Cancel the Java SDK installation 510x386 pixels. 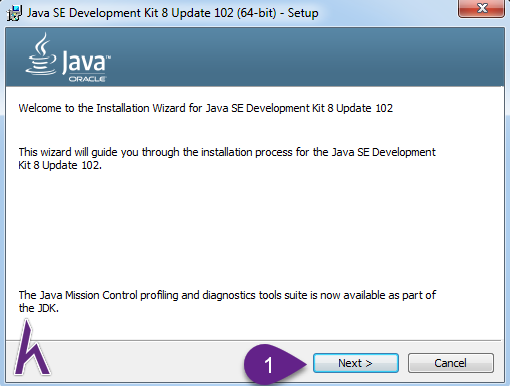[450, 363]
